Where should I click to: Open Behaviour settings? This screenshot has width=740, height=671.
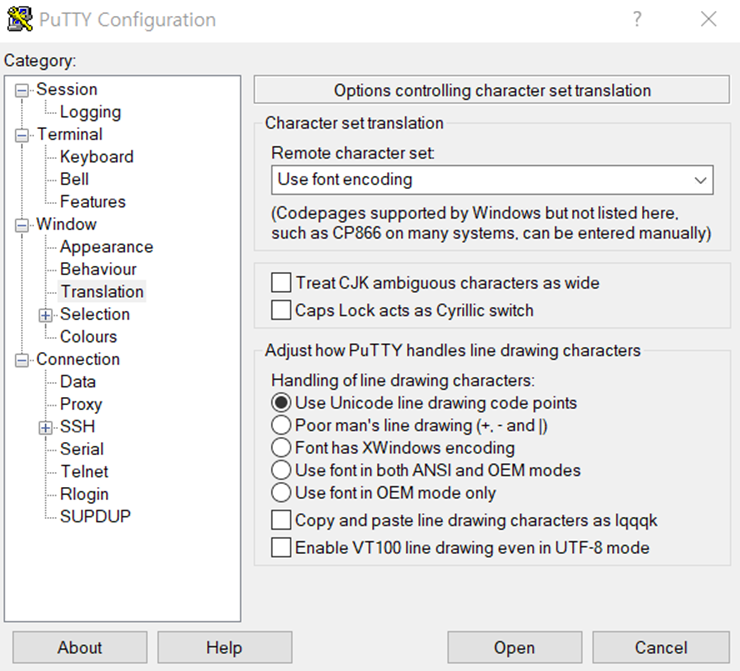98,269
